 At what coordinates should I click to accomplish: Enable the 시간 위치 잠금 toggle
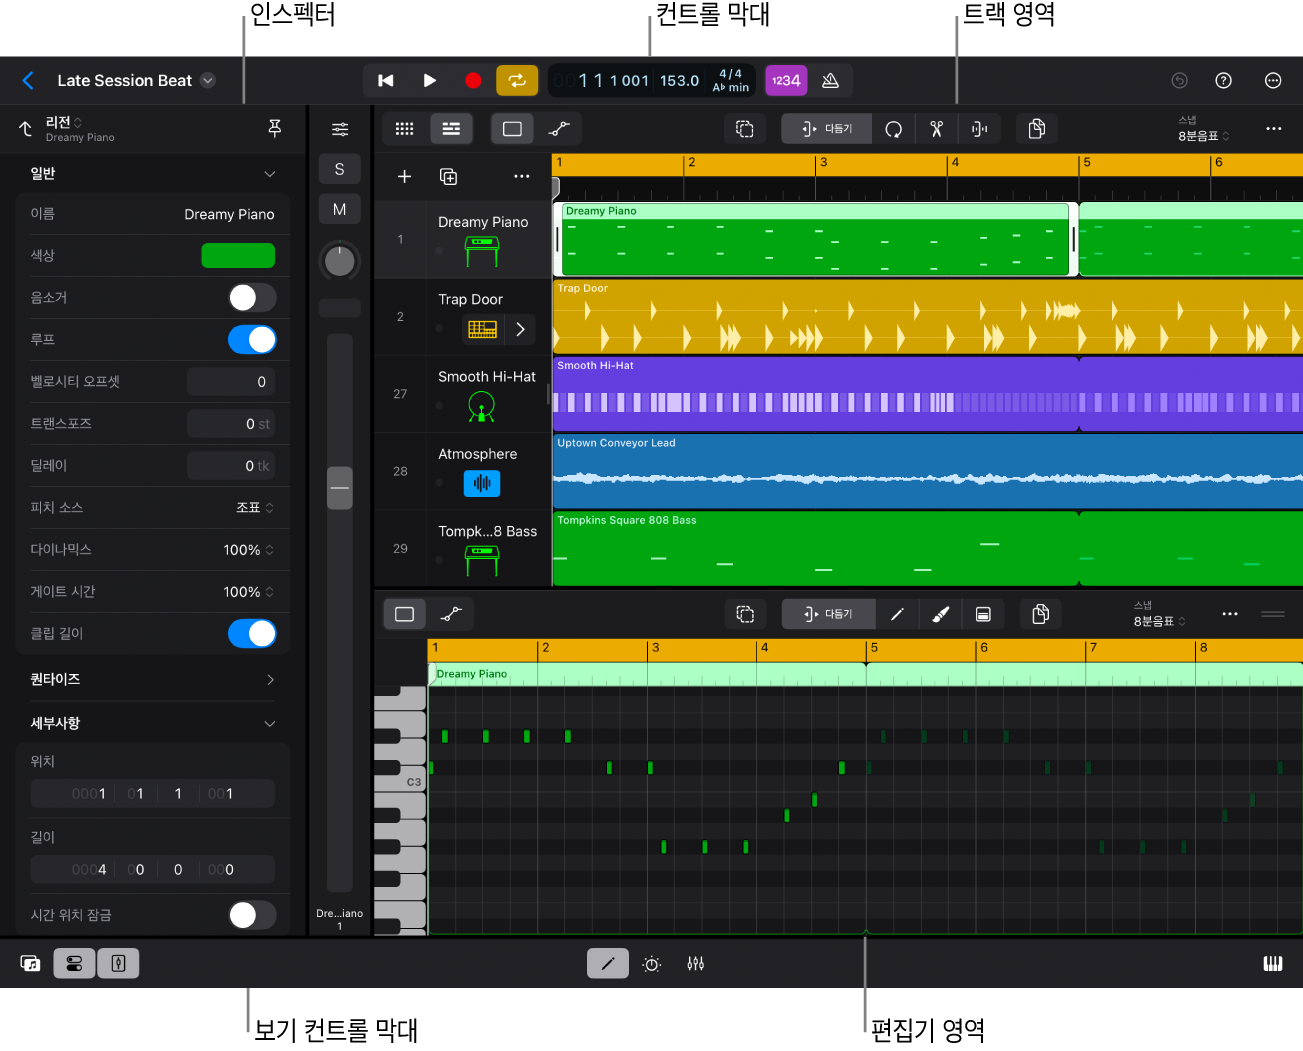[251, 915]
